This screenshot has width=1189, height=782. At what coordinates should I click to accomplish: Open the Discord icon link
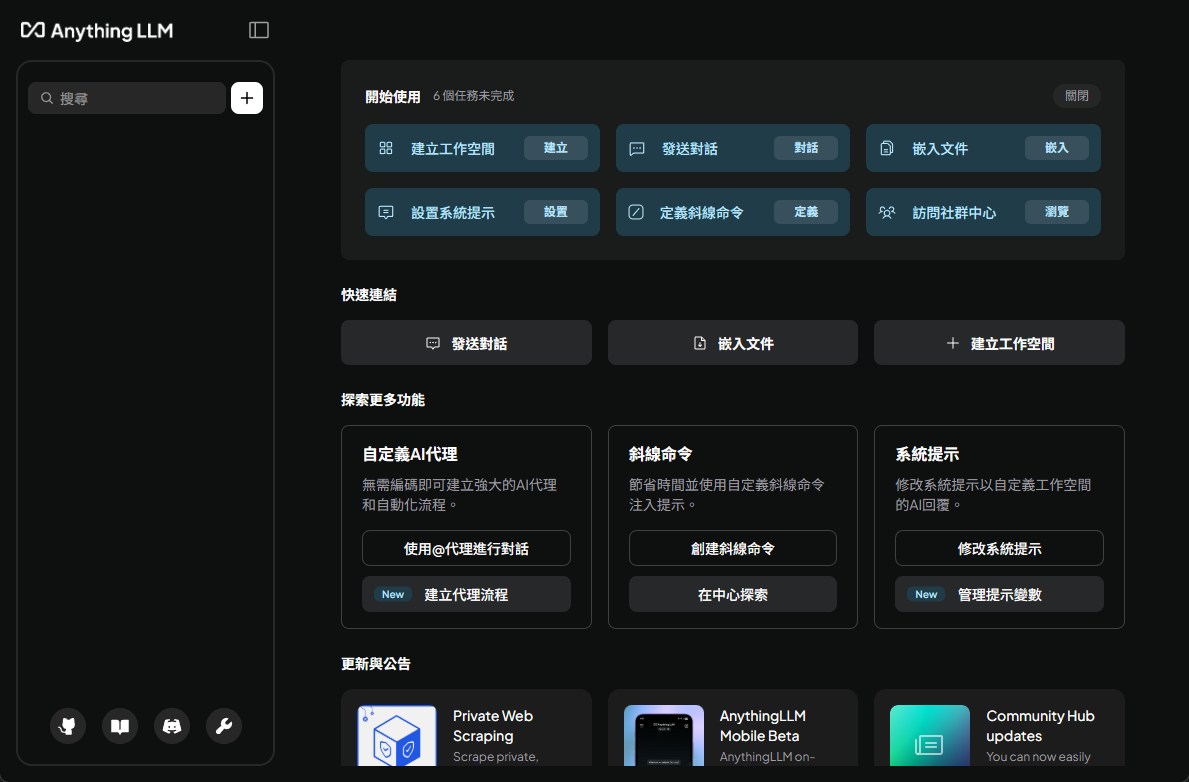coord(172,726)
